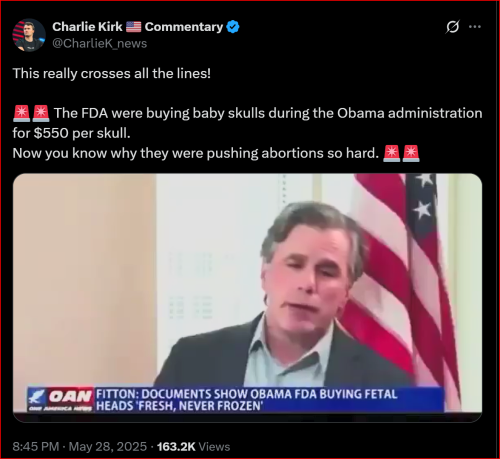Click the blue verified checkmark badge
500x459 pixels.
point(233,27)
